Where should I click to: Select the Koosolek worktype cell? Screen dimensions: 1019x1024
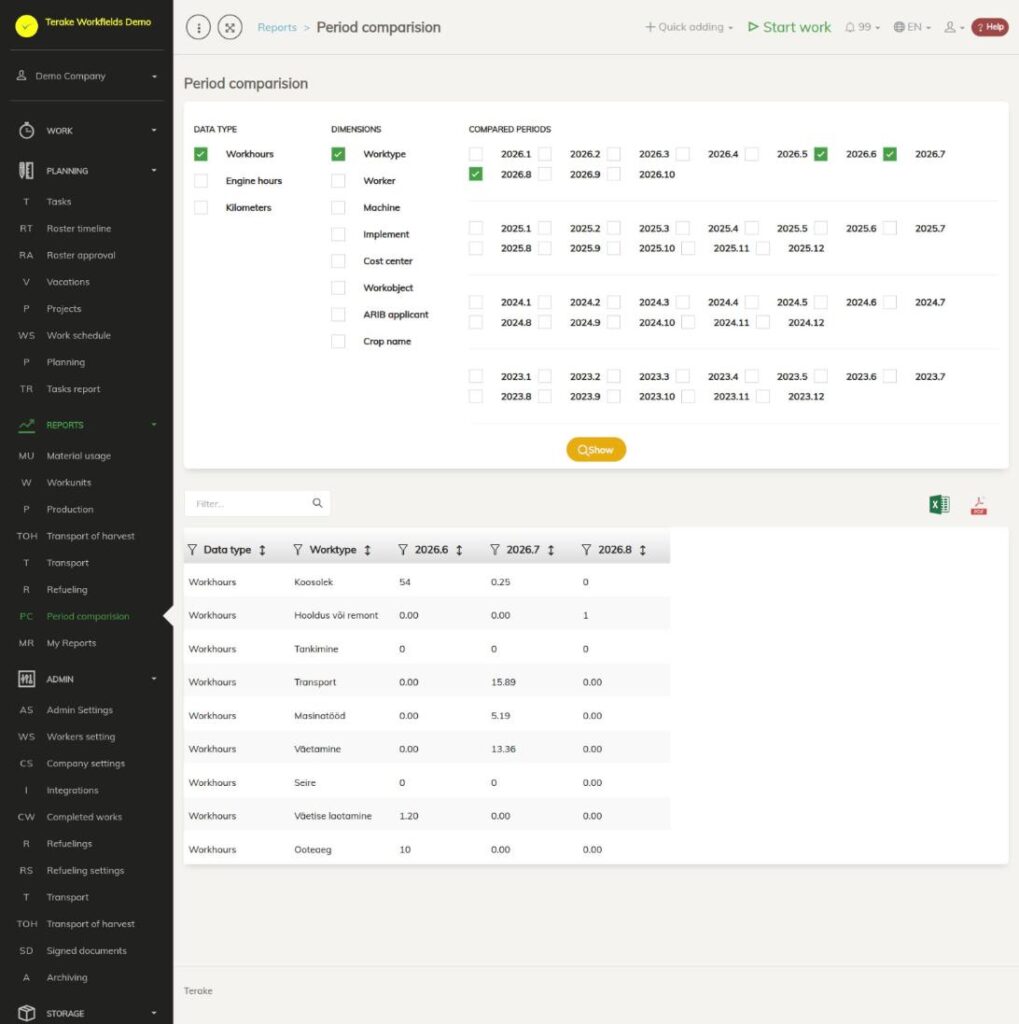point(314,582)
